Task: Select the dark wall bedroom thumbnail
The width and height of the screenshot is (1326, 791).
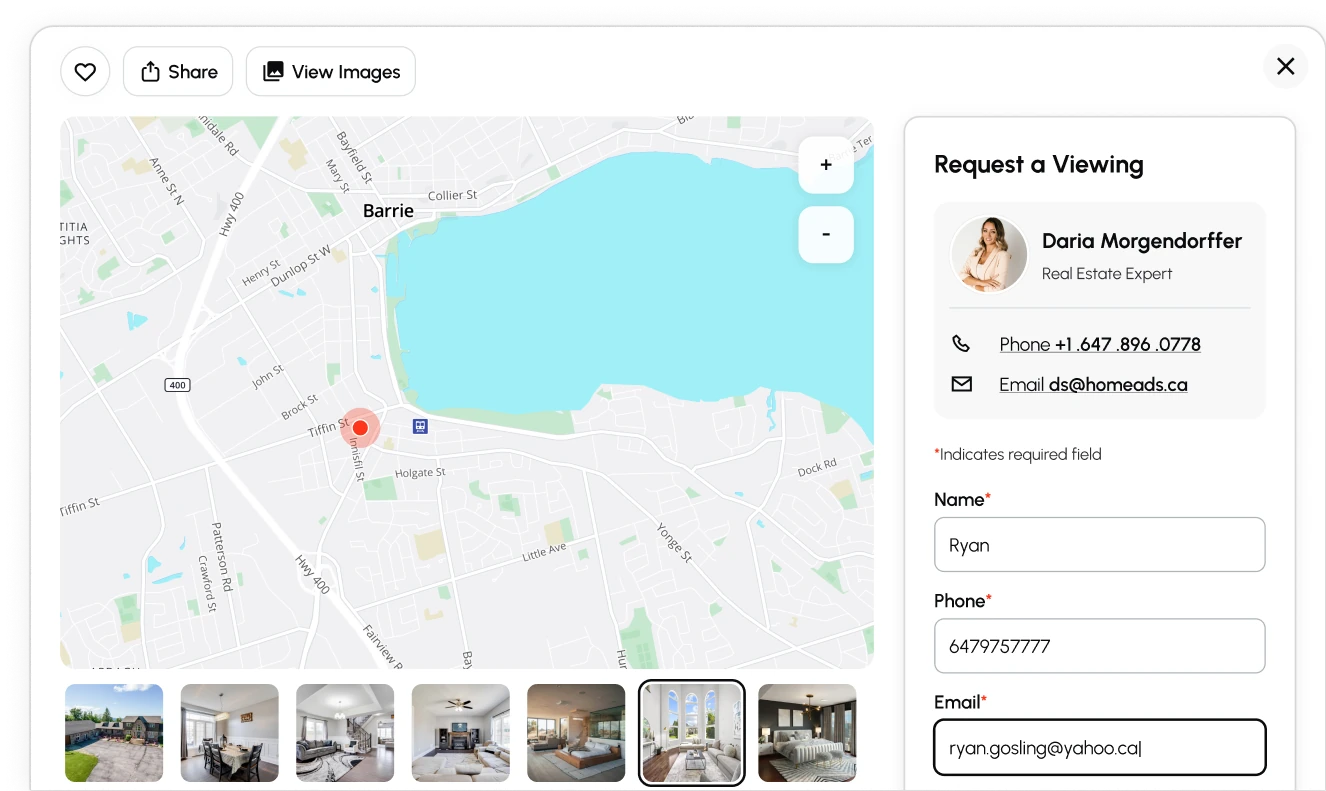Action: [807, 733]
